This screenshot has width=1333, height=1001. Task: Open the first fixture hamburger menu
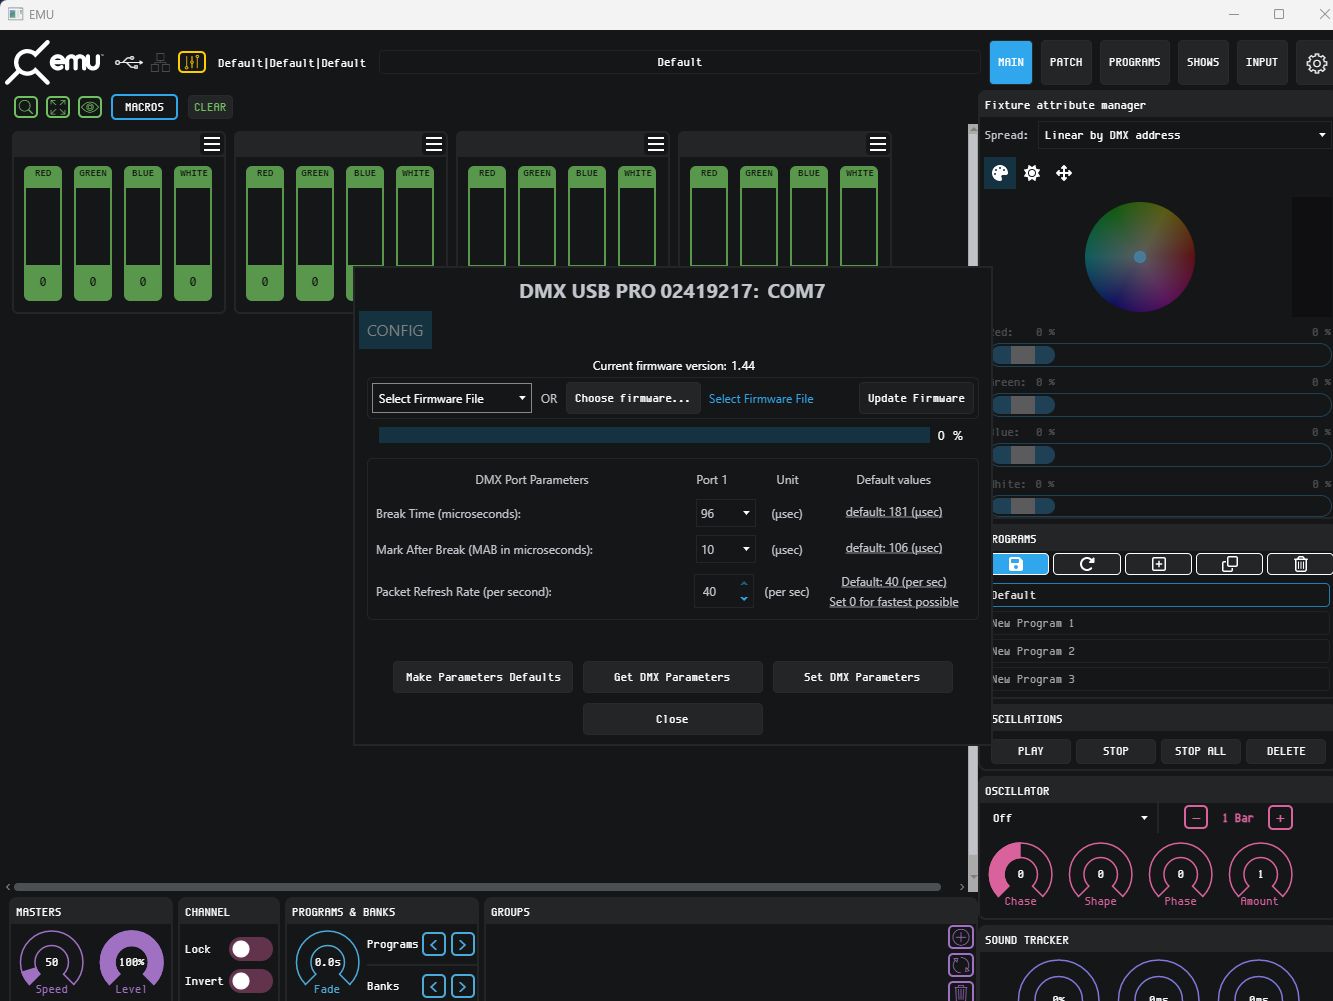[212, 144]
